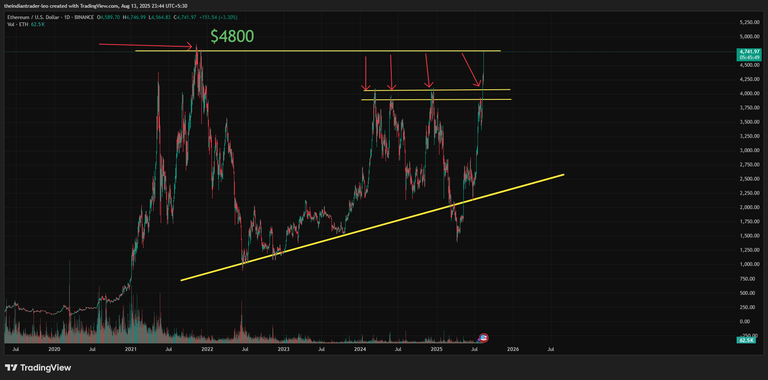Image resolution: width=768 pixels, height=380 pixels.
Task: Click the low value 4,564.83
Action: (x=161, y=17)
